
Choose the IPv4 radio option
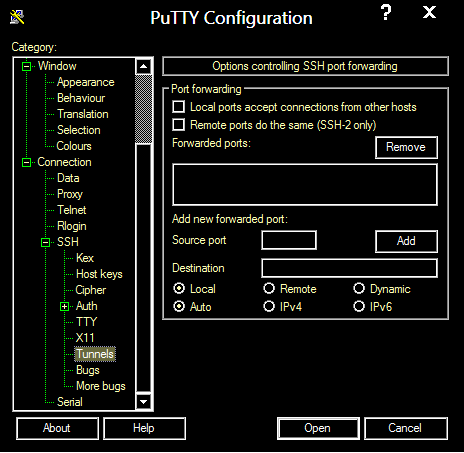[269, 306]
